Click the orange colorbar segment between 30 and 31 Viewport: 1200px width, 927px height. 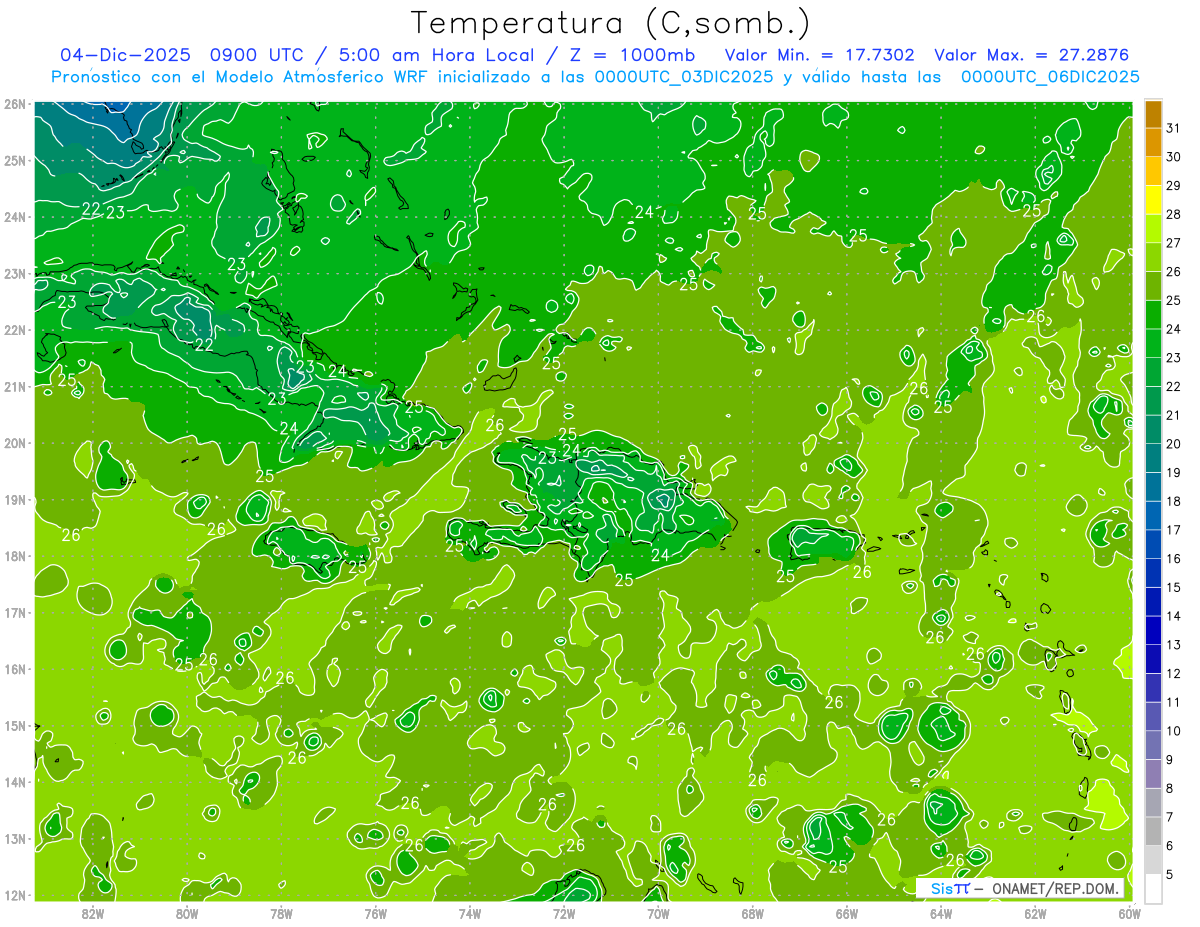[x=1153, y=143]
